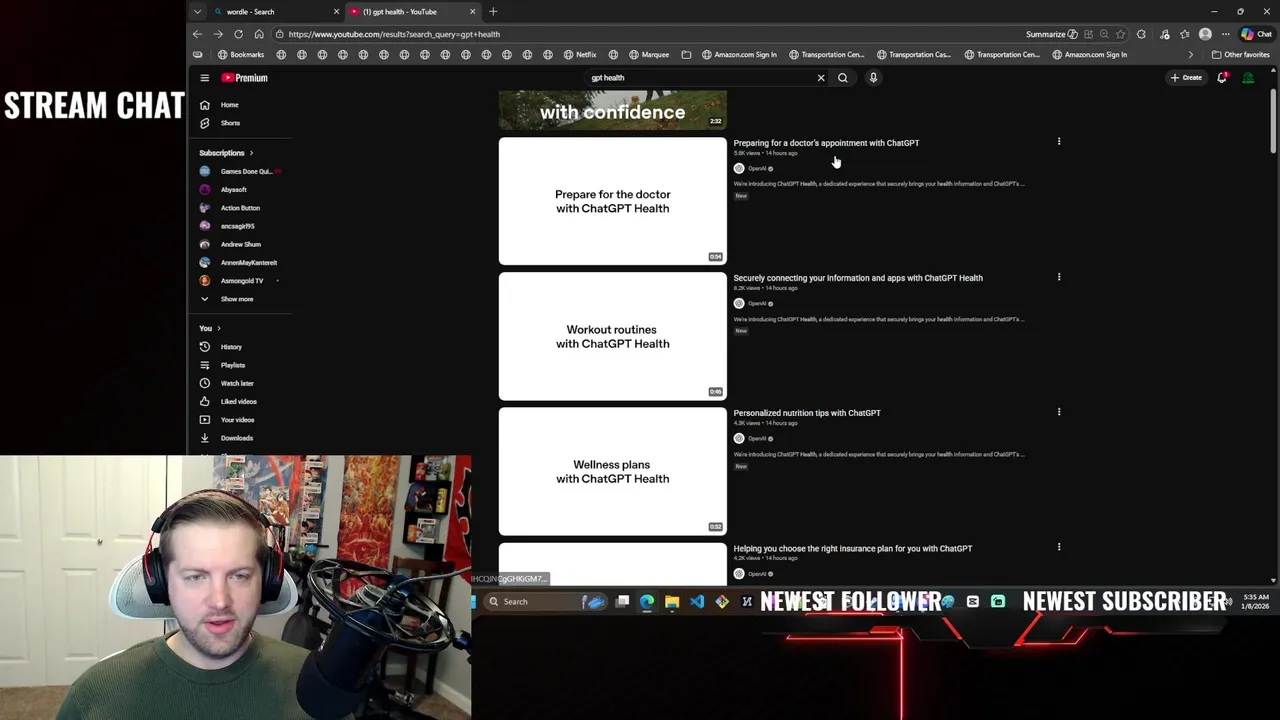Open 'Personalized nutrition tips with ChatGPT' title

click(x=807, y=413)
